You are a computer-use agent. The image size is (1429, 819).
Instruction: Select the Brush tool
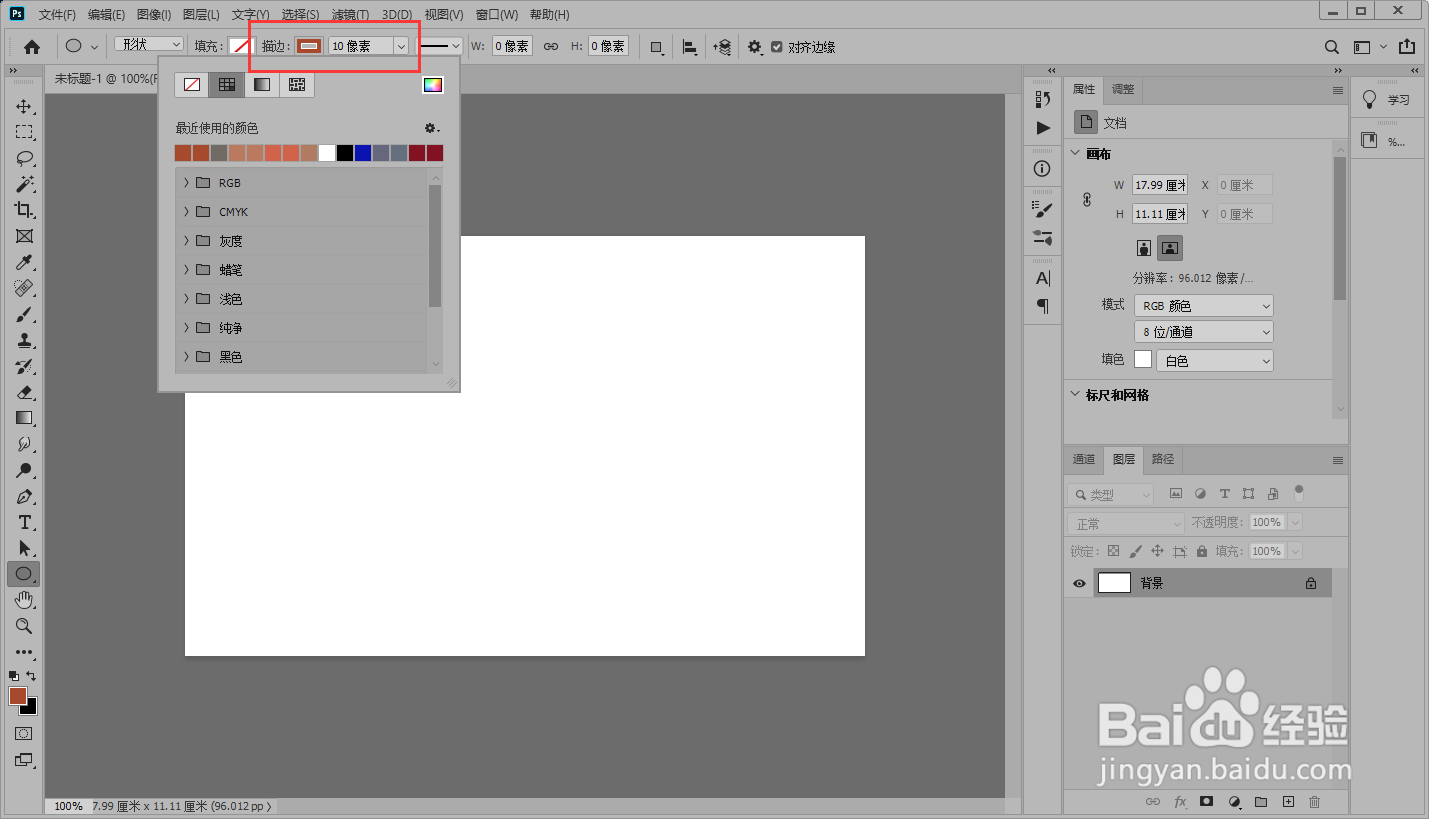tap(24, 314)
